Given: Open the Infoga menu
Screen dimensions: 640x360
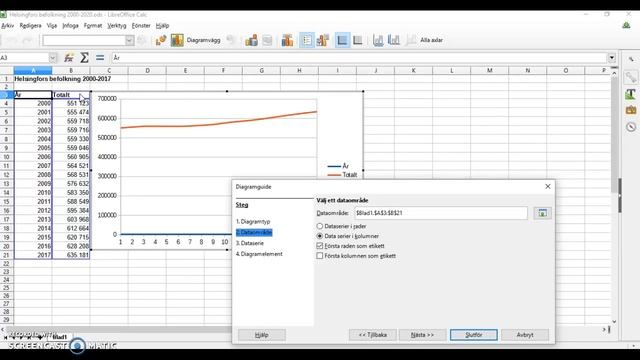Looking at the screenshot, I should tap(70, 25).
